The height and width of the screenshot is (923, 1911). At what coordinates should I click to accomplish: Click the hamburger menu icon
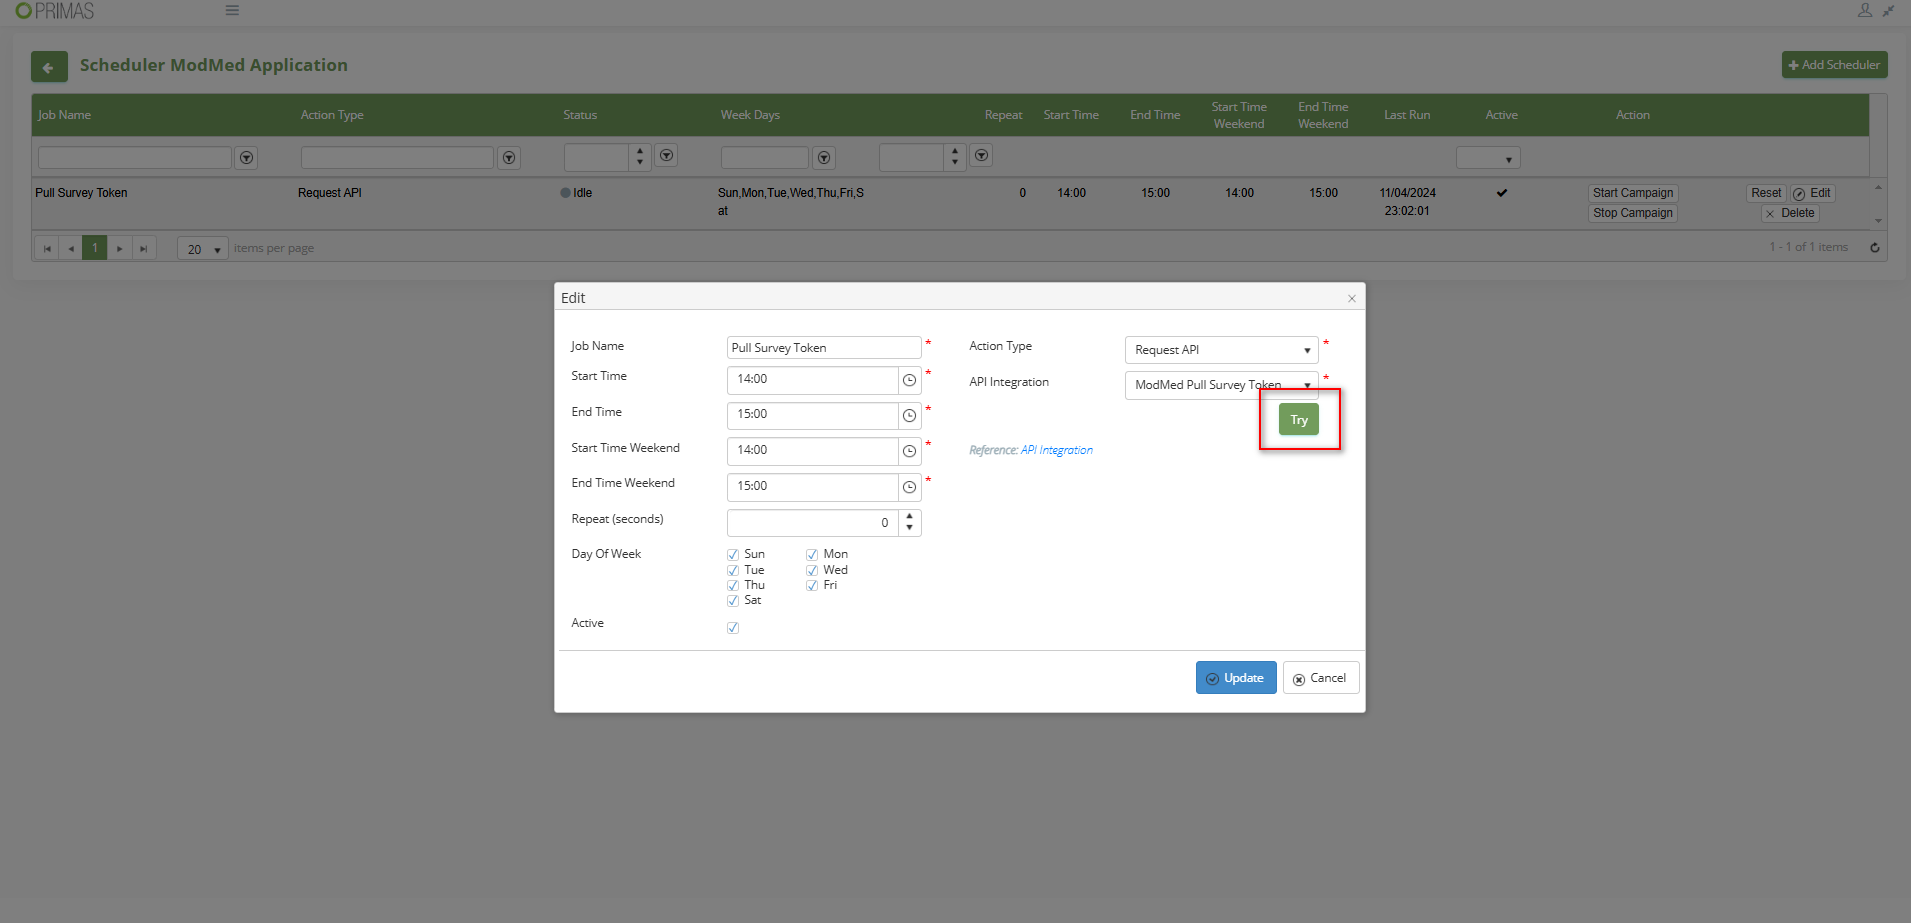232,11
